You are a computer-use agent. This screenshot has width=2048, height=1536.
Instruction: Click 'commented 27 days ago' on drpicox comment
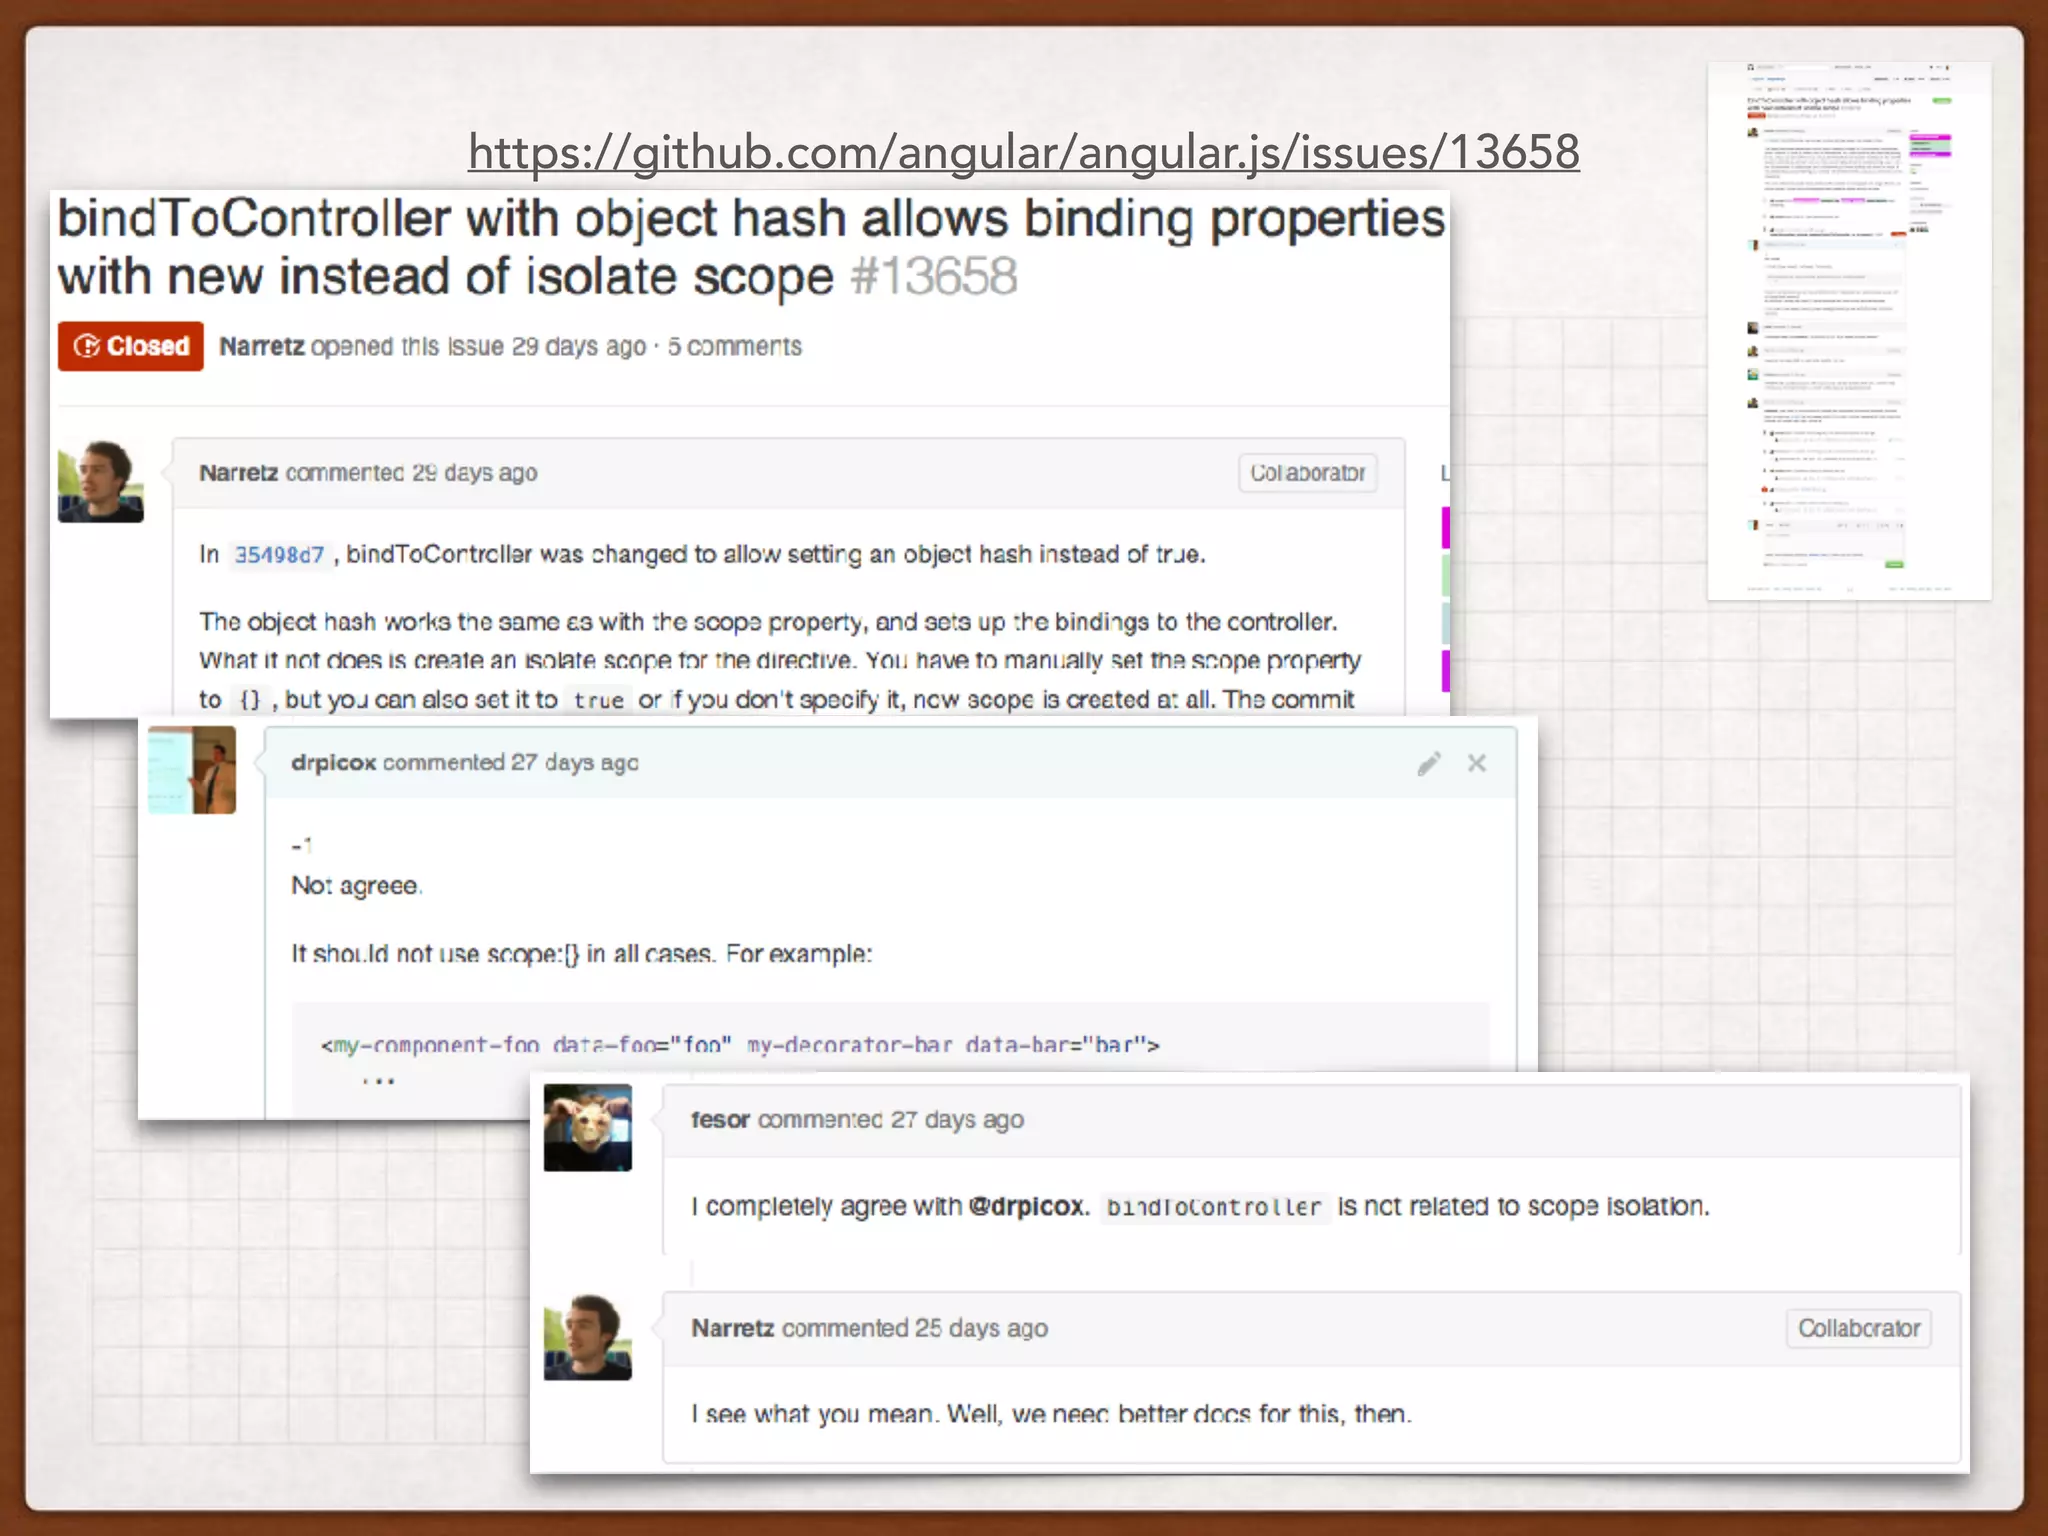point(510,763)
